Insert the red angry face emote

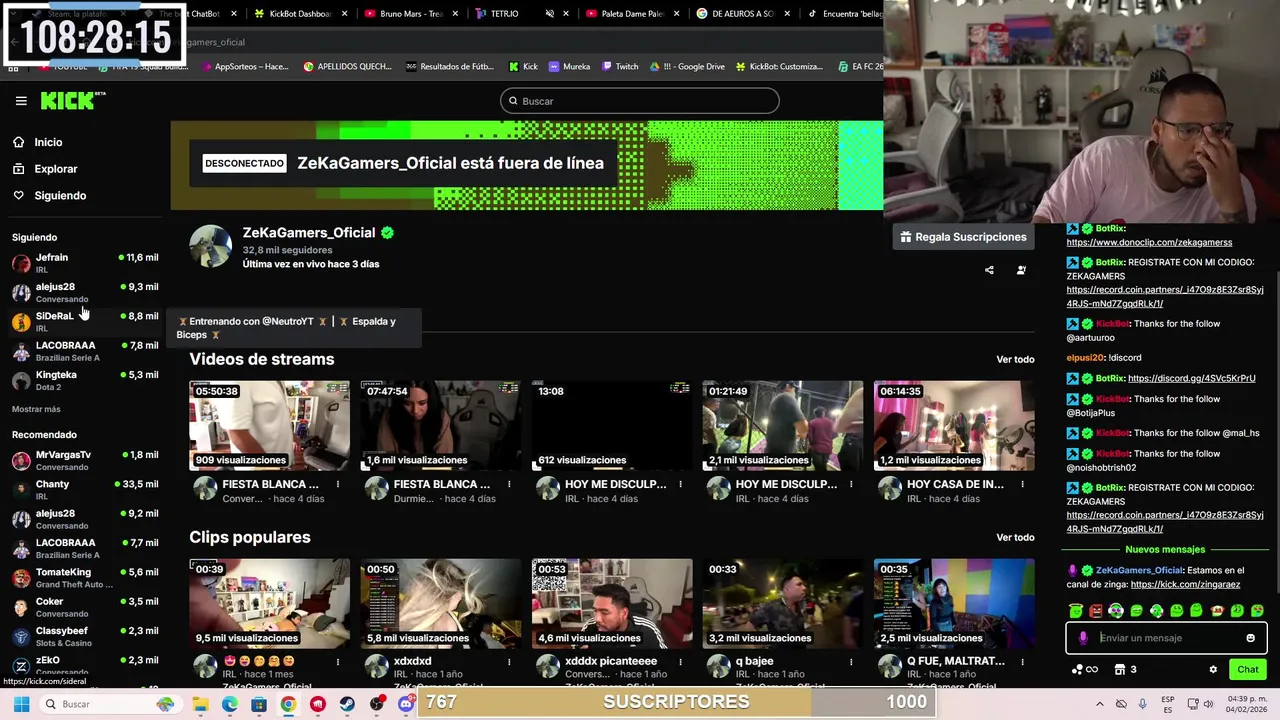[1096, 611]
